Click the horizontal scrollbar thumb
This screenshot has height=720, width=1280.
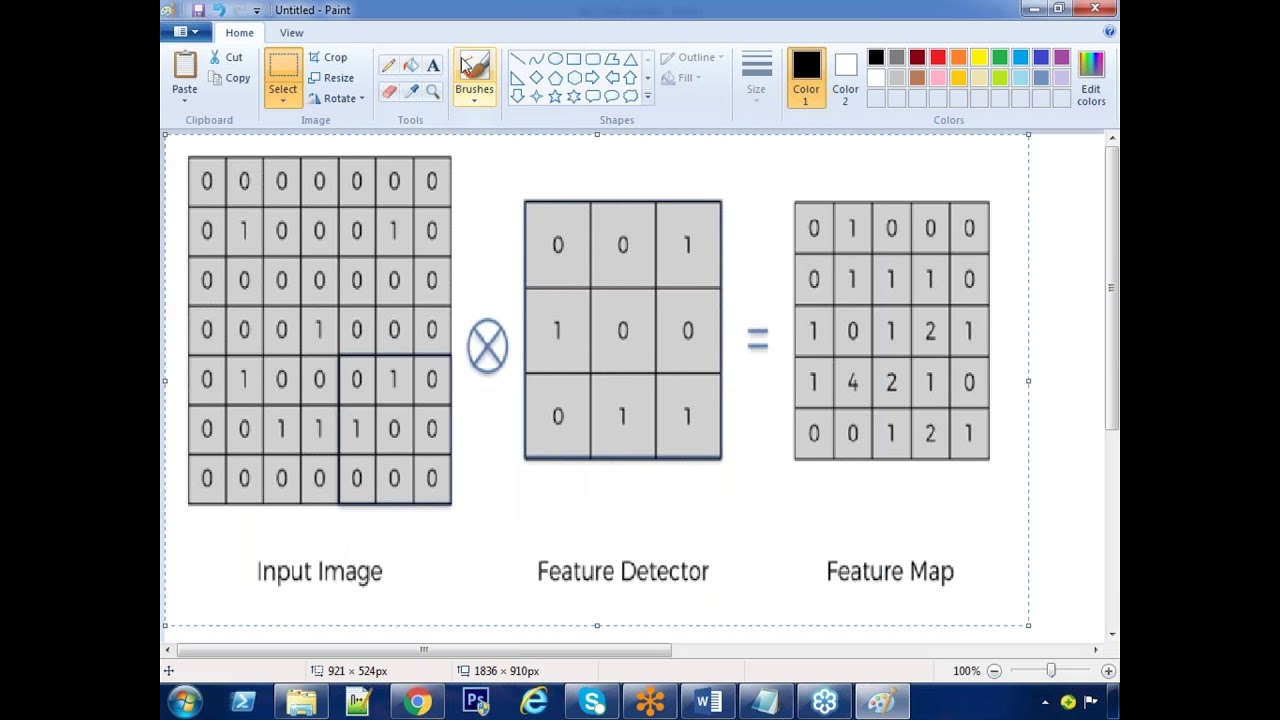click(x=424, y=650)
